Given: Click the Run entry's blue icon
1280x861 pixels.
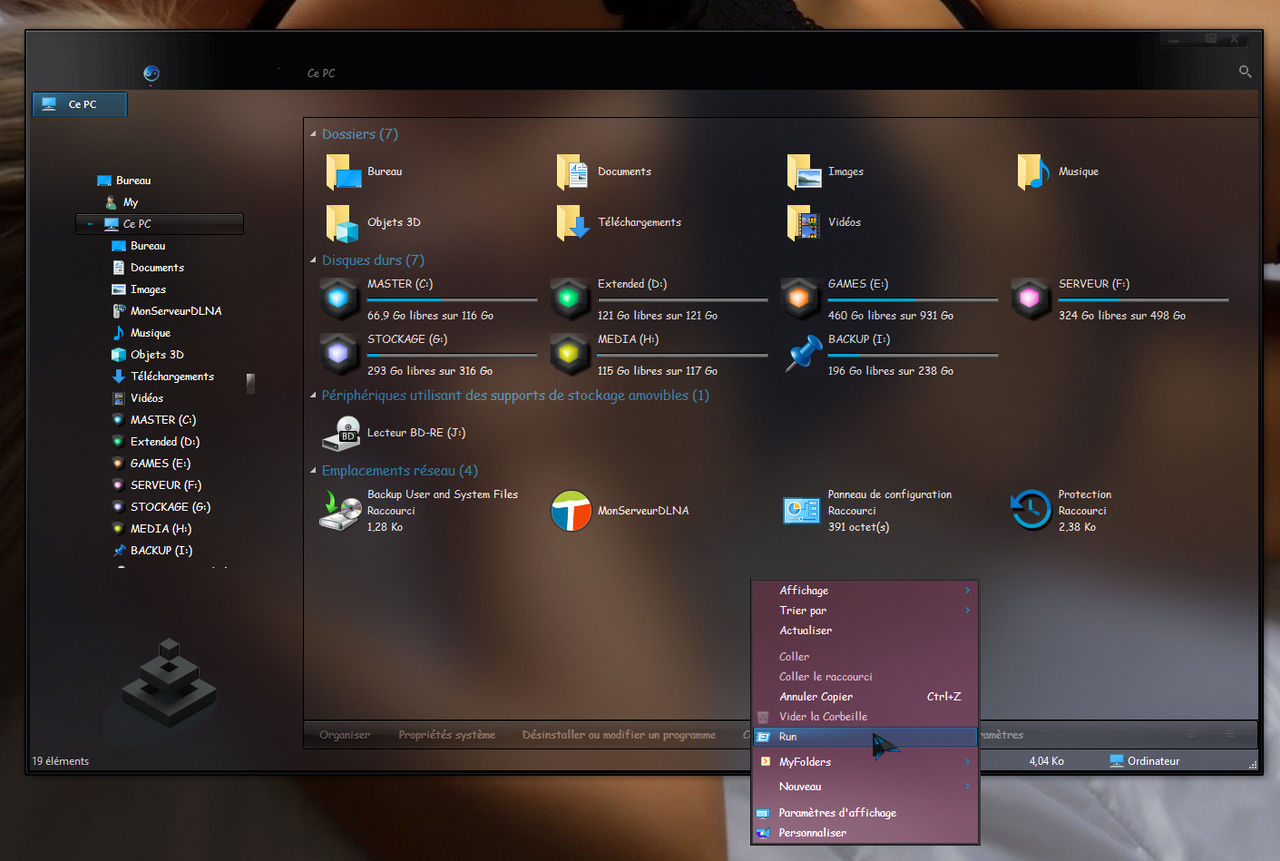Looking at the screenshot, I should click(763, 737).
